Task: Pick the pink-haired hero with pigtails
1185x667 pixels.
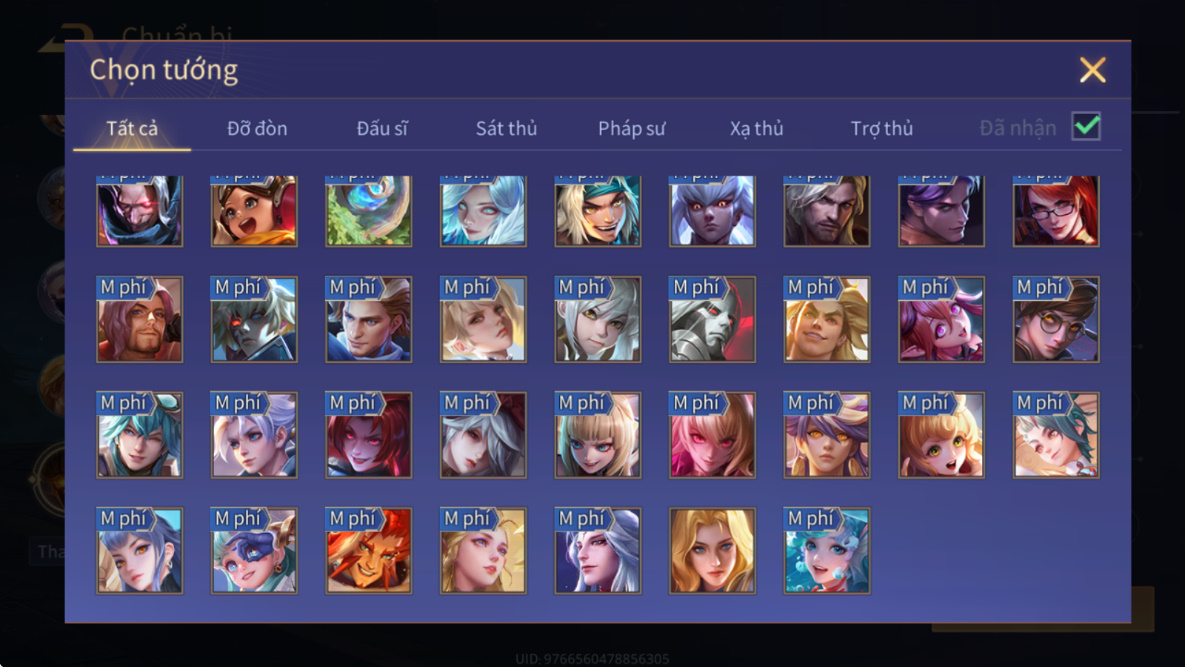Action: (941, 319)
